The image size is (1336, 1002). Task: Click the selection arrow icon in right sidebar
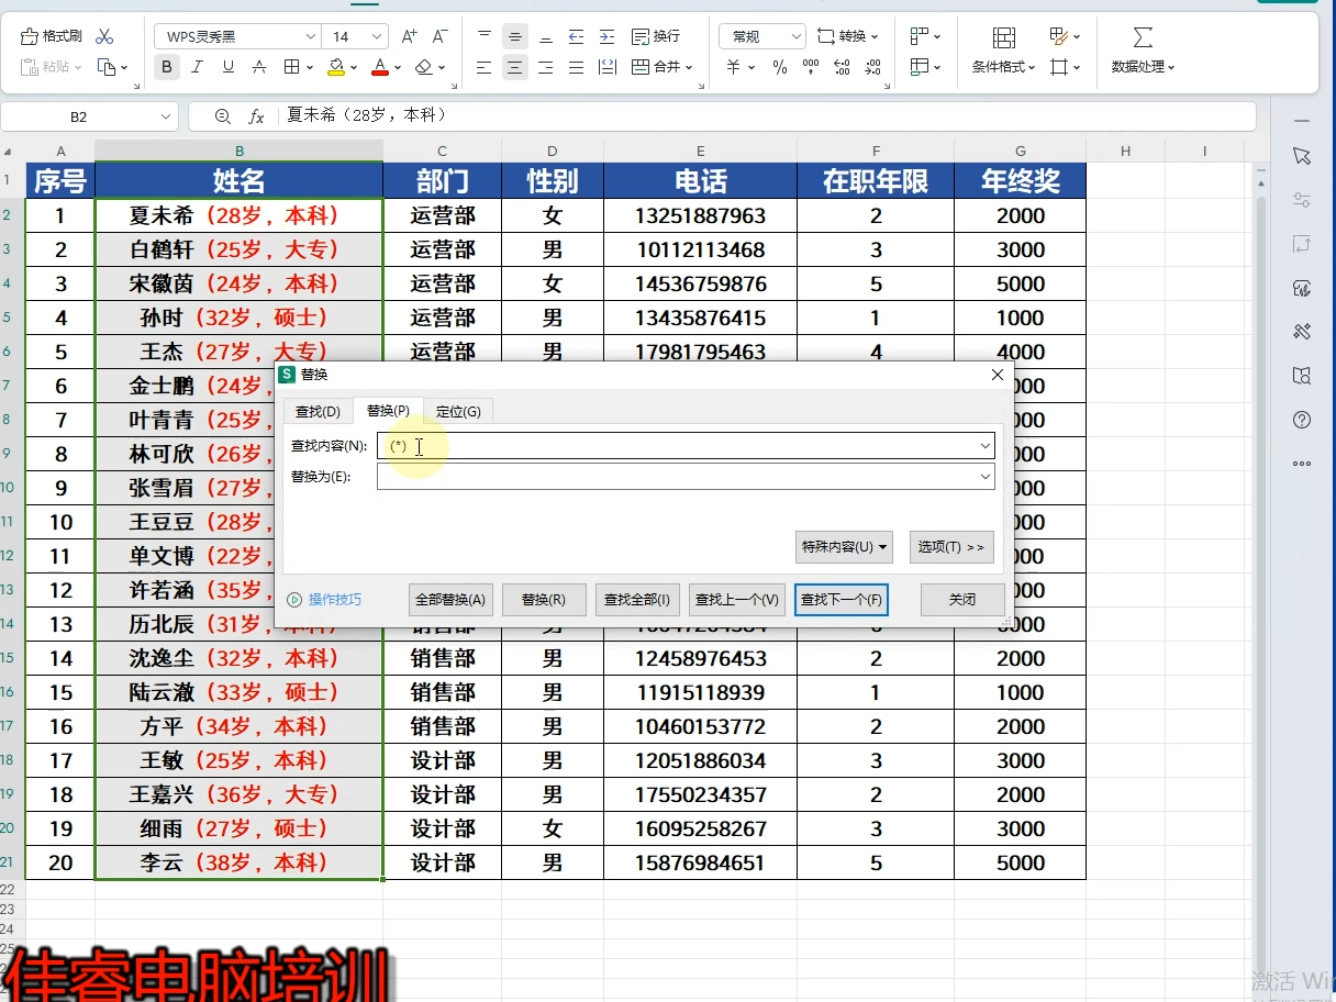pos(1301,156)
